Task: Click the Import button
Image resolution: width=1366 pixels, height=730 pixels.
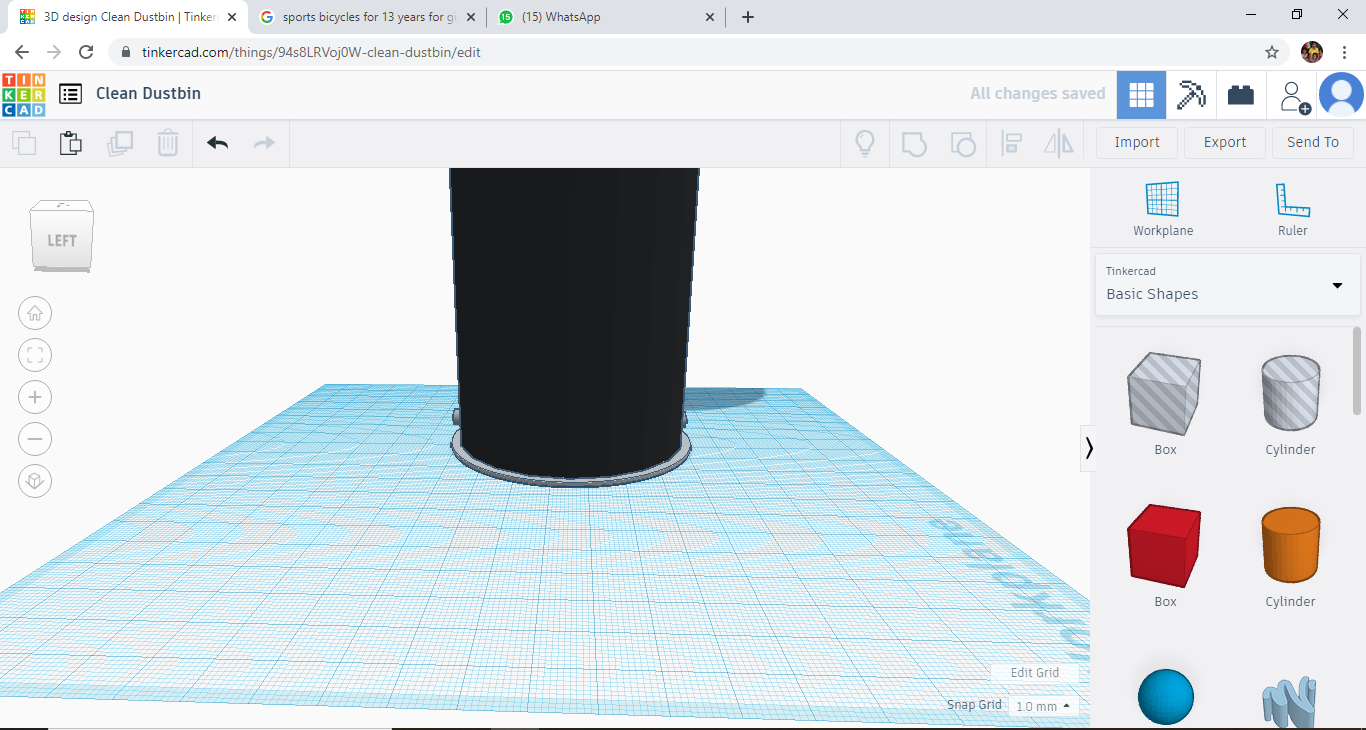Action: 1137,142
